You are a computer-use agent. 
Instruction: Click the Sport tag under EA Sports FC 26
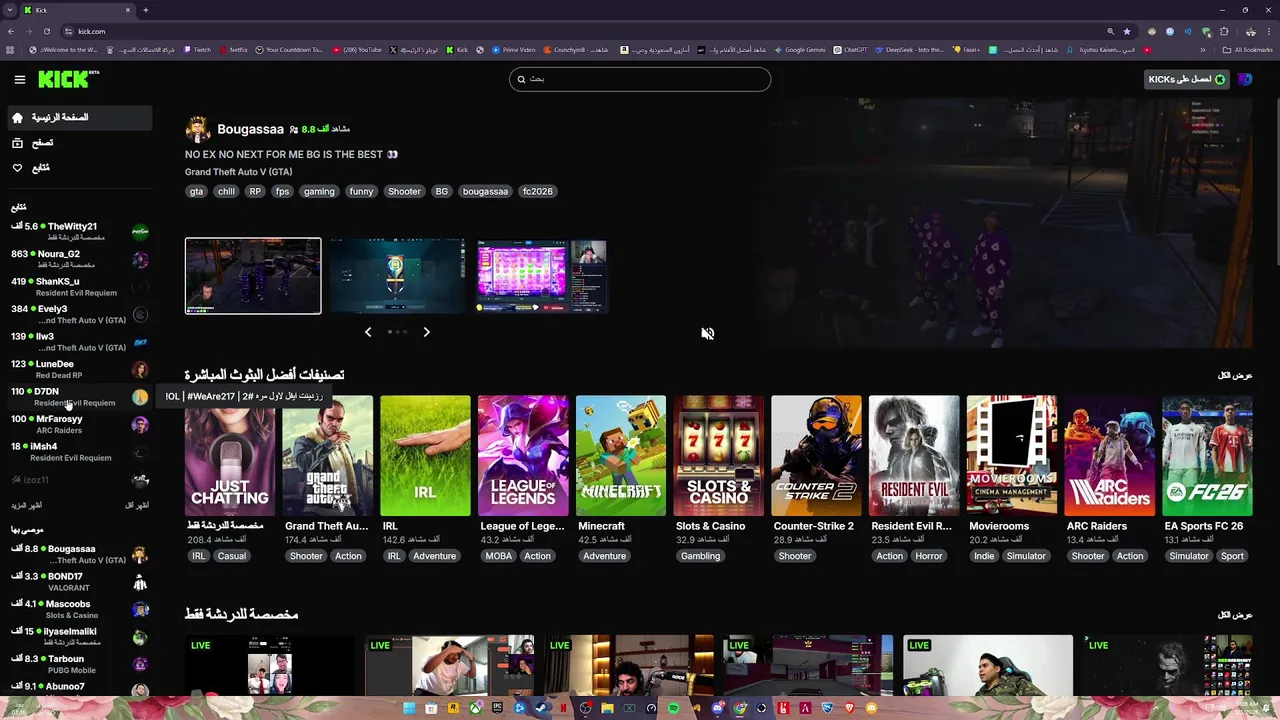[1232, 556]
